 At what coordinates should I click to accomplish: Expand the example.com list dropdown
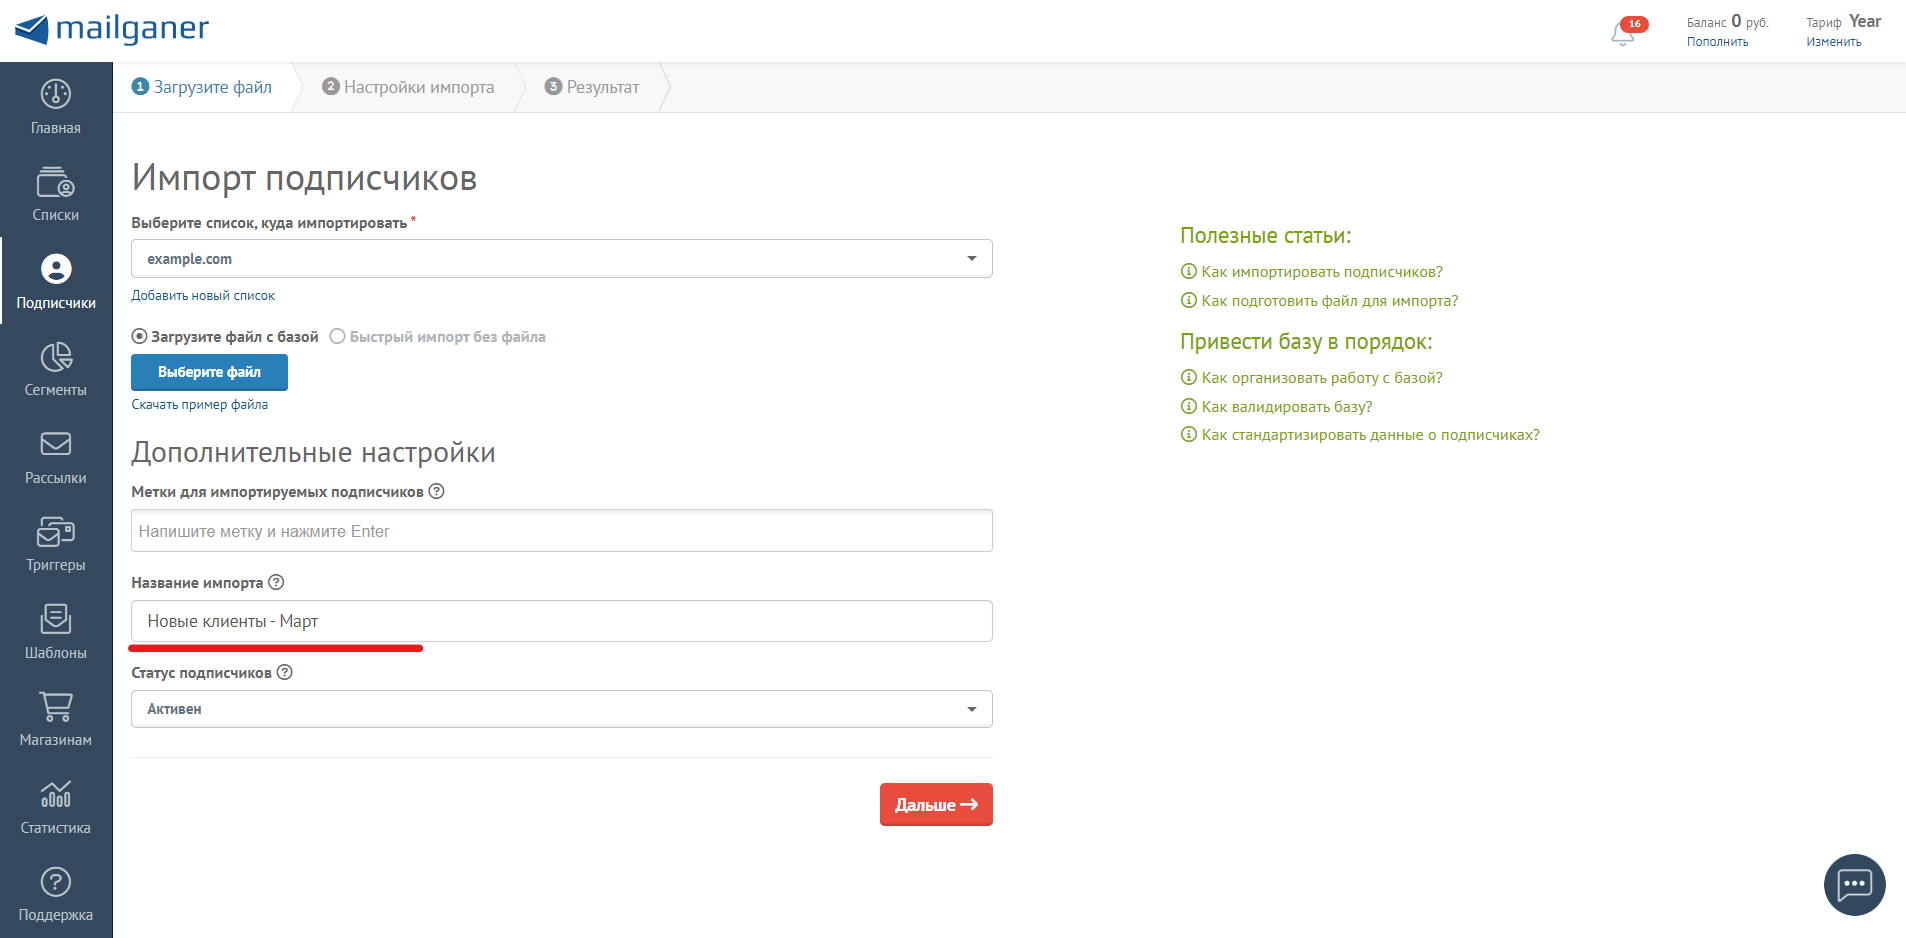(x=562, y=258)
